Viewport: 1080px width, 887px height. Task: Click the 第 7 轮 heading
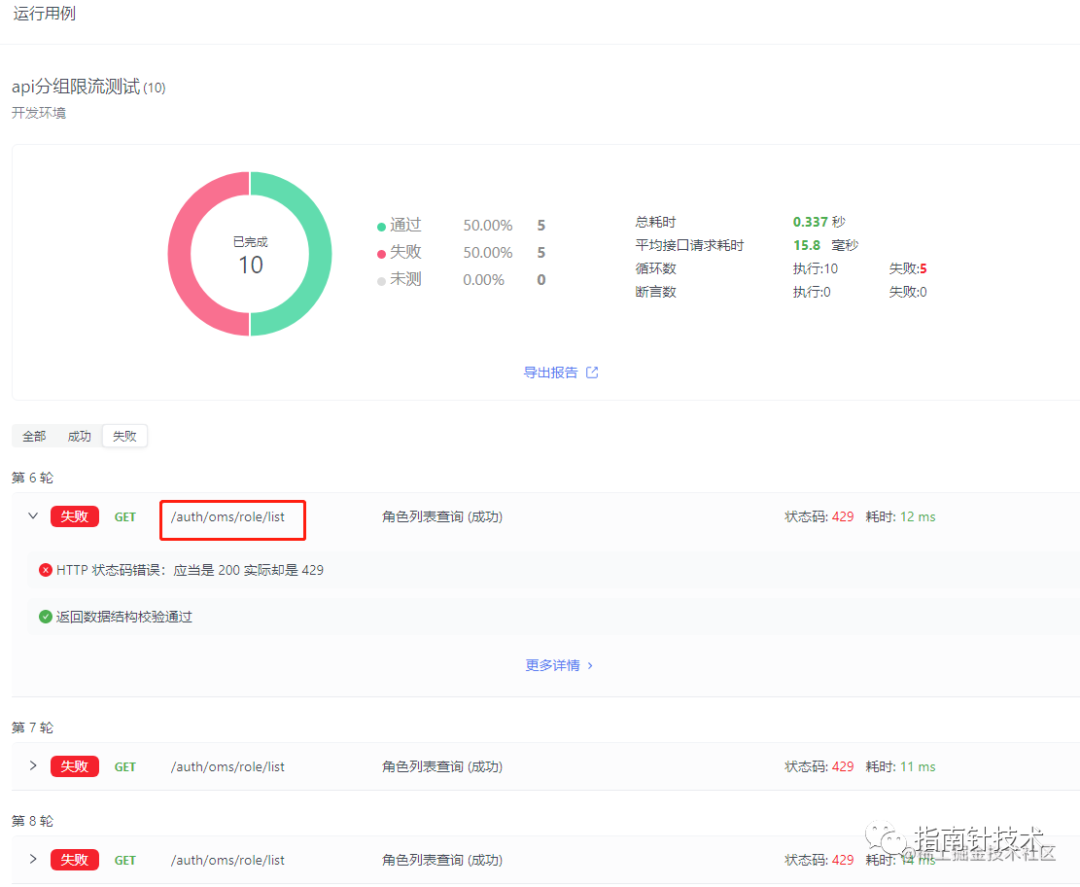32,727
